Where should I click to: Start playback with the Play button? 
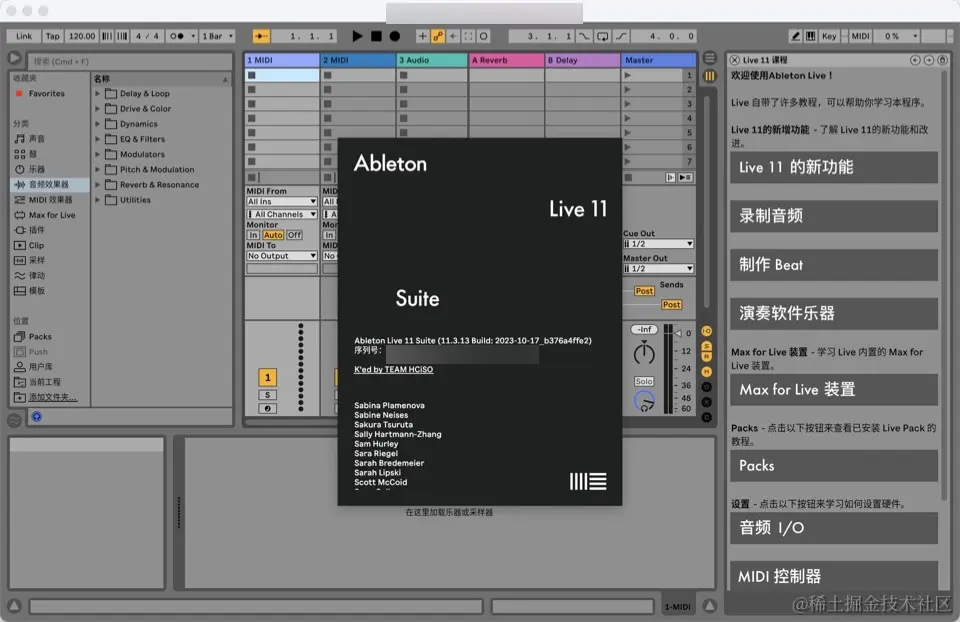[357, 36]
